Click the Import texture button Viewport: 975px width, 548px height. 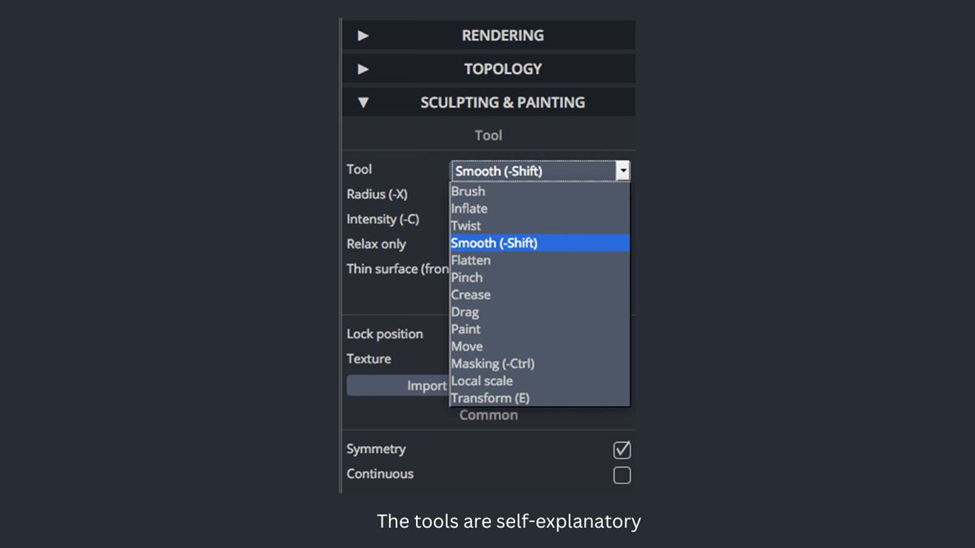pos(398,386)
